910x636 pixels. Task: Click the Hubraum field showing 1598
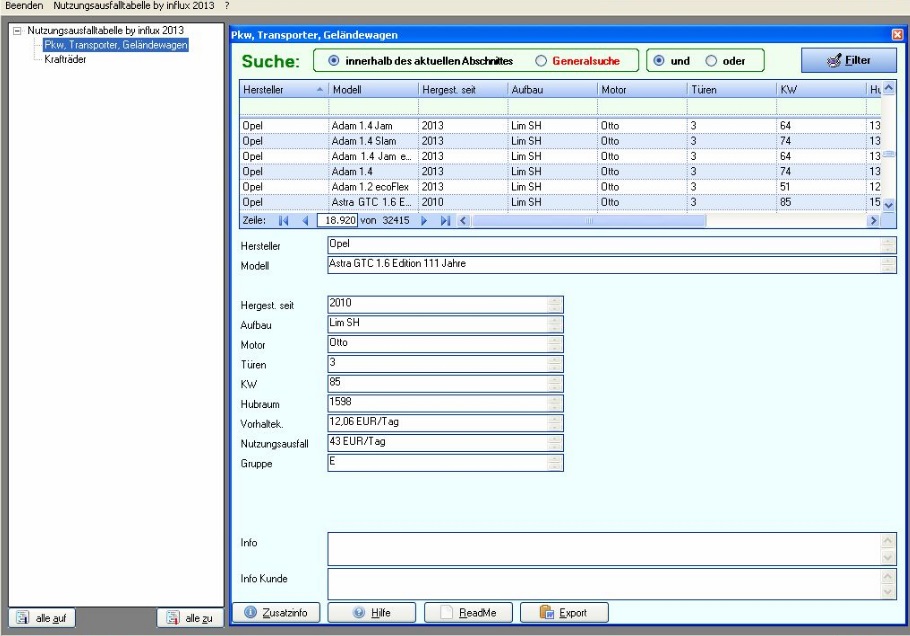445,403
